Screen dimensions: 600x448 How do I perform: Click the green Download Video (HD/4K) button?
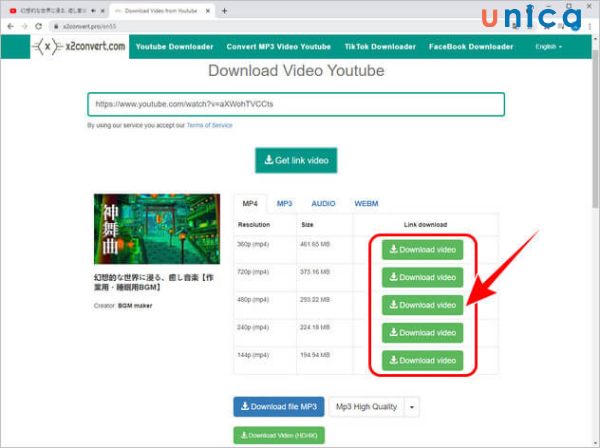point(279,435)
